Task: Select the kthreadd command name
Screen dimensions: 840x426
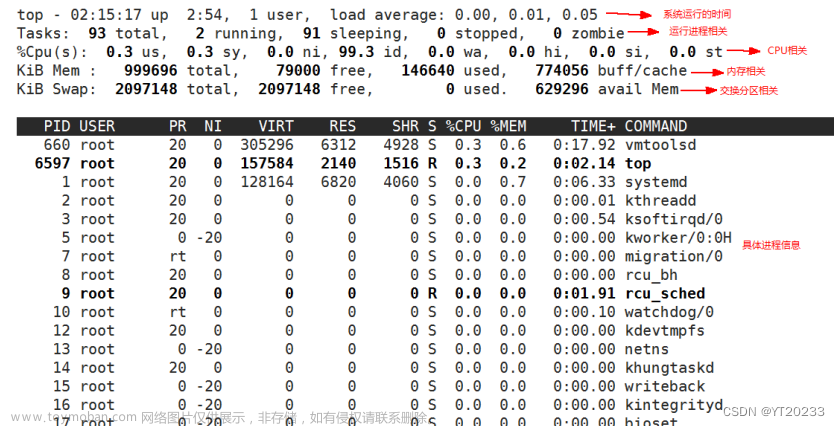Action: (x=660, y=200)
